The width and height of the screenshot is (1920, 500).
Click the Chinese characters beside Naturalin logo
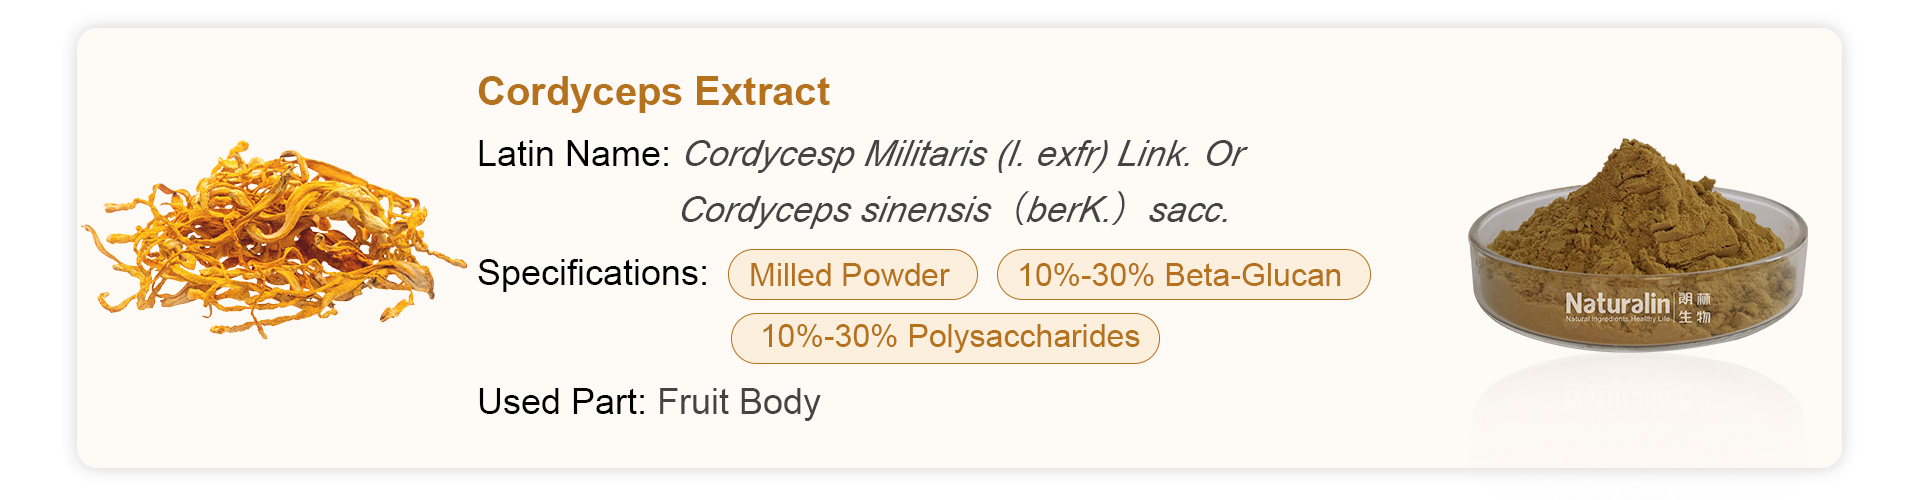(x=1695, y=308)
